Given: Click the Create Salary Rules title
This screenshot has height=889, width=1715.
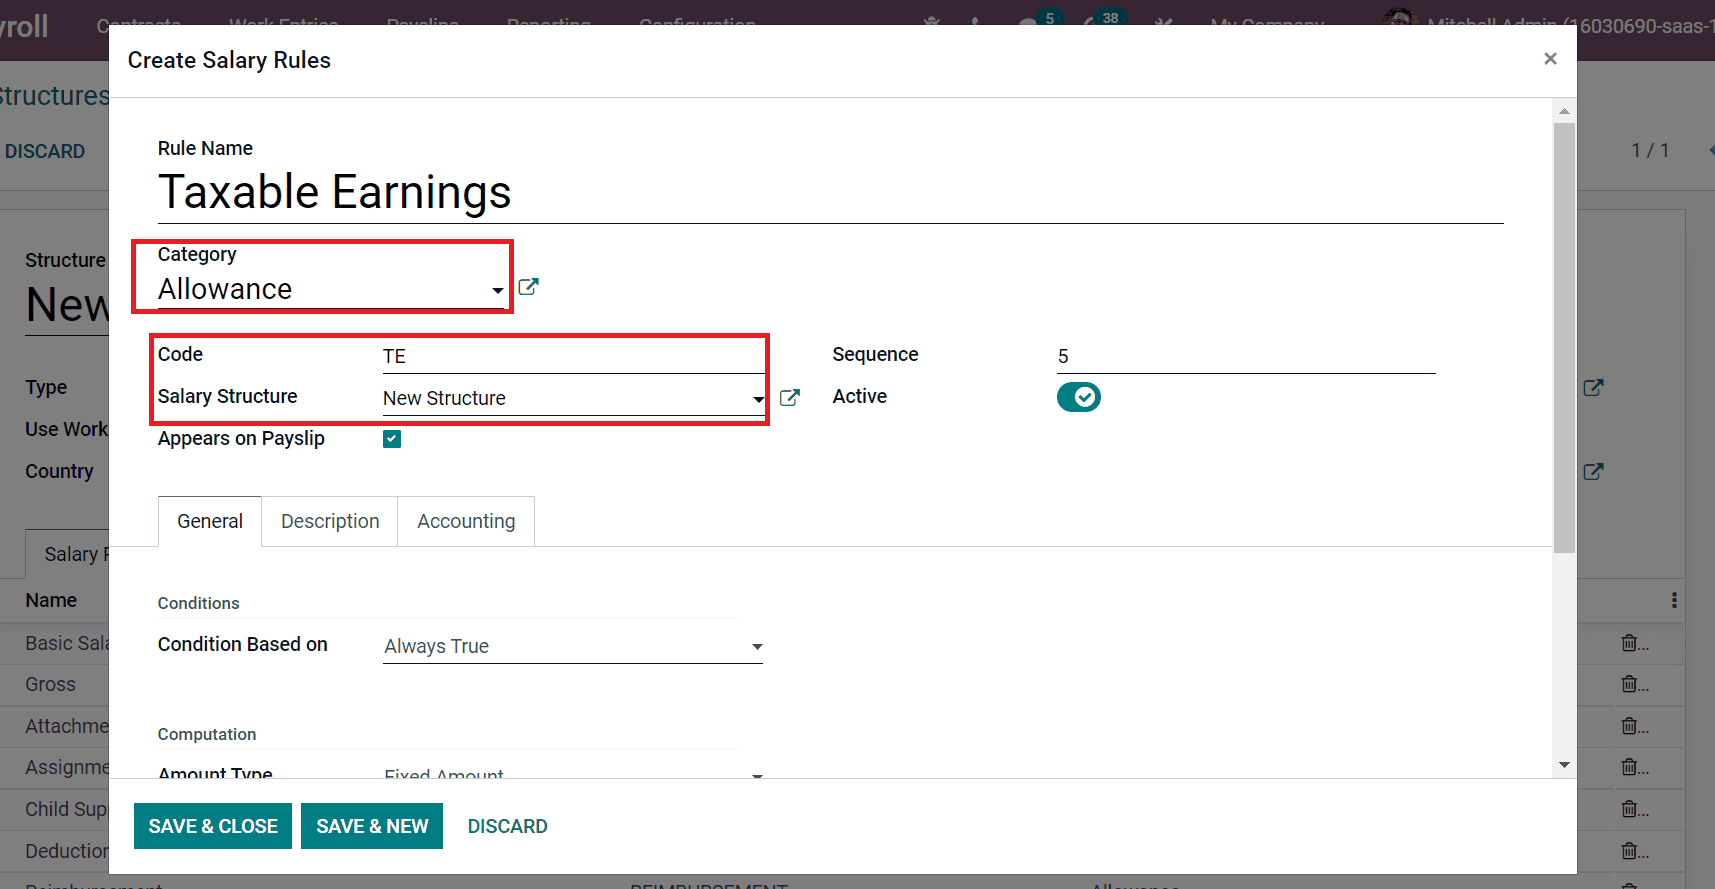Looking at the screenshot, I should click(229, 60).
